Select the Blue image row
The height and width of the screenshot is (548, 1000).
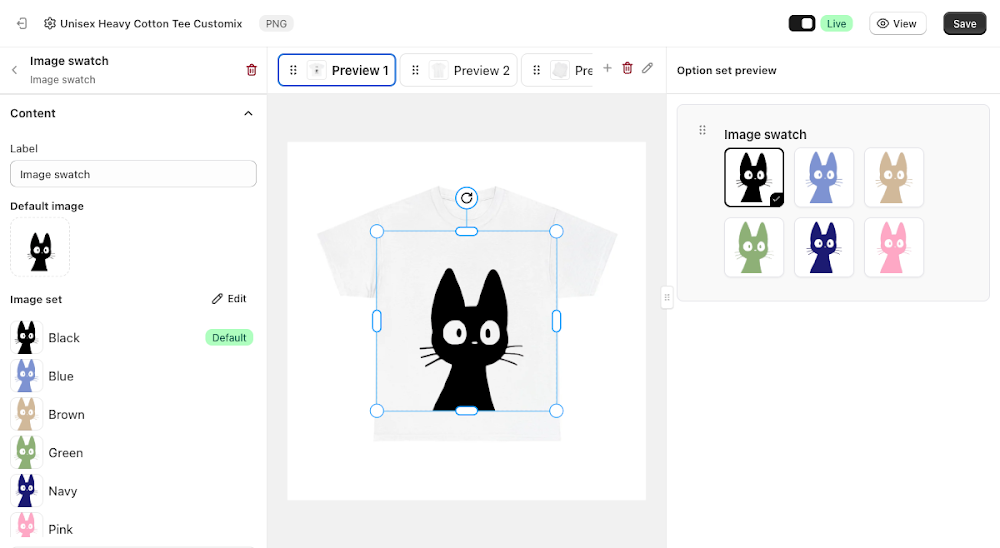coord(131,376)
